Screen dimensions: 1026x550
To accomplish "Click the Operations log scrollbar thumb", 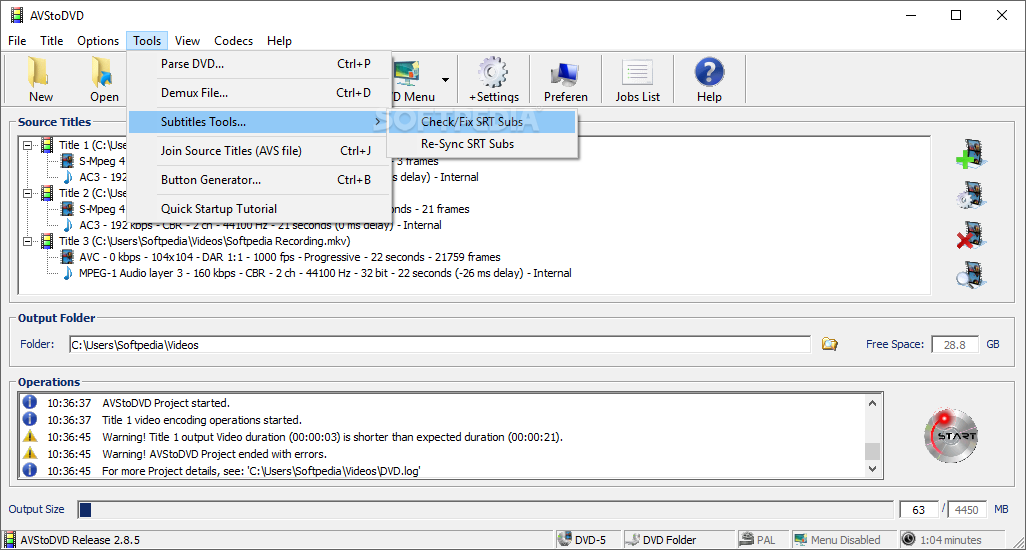I will tap(872, 451).
